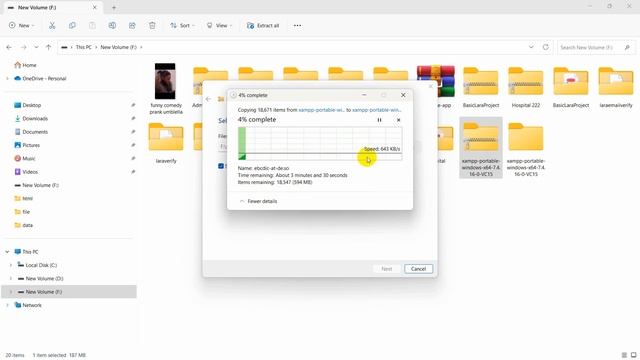This screenshot has width=640, height=360.
Task: Go back using the navigation arrow
Action: [x=9, y=47]
